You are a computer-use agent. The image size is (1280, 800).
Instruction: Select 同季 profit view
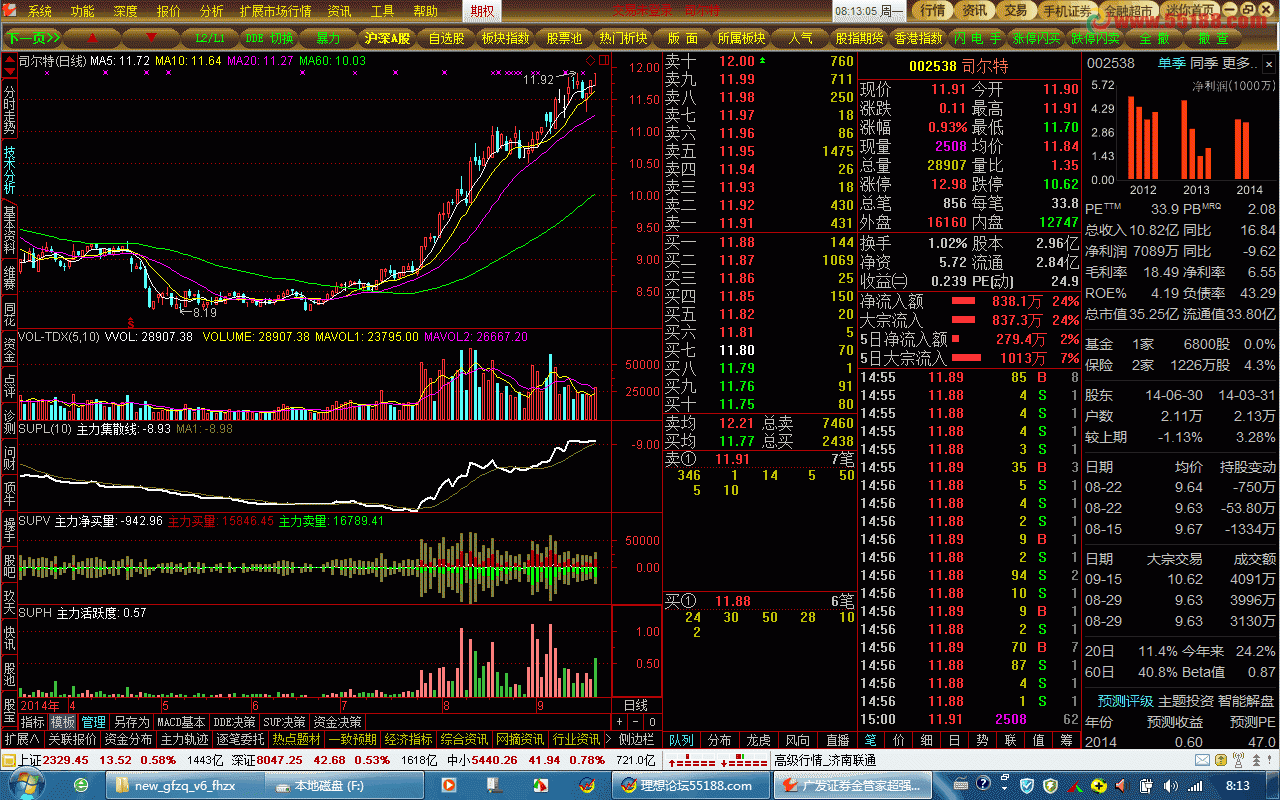pyautogui.click(x=1203, y=63)
